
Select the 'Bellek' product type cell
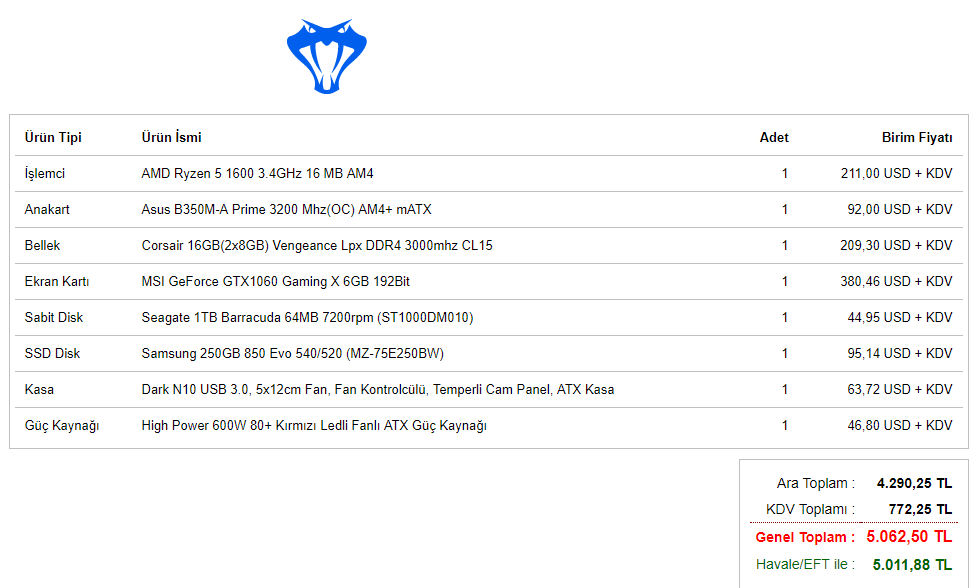point(42,245)
